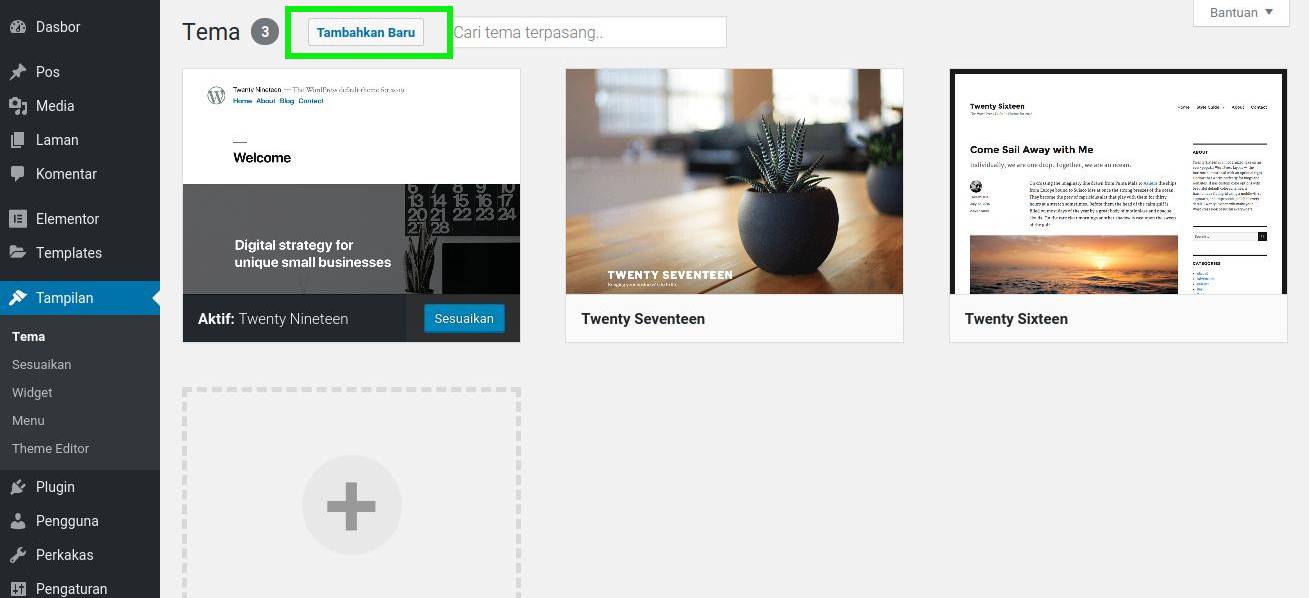
Task: Open the Komentar speech bubble icon
Action: click(18, 174)
